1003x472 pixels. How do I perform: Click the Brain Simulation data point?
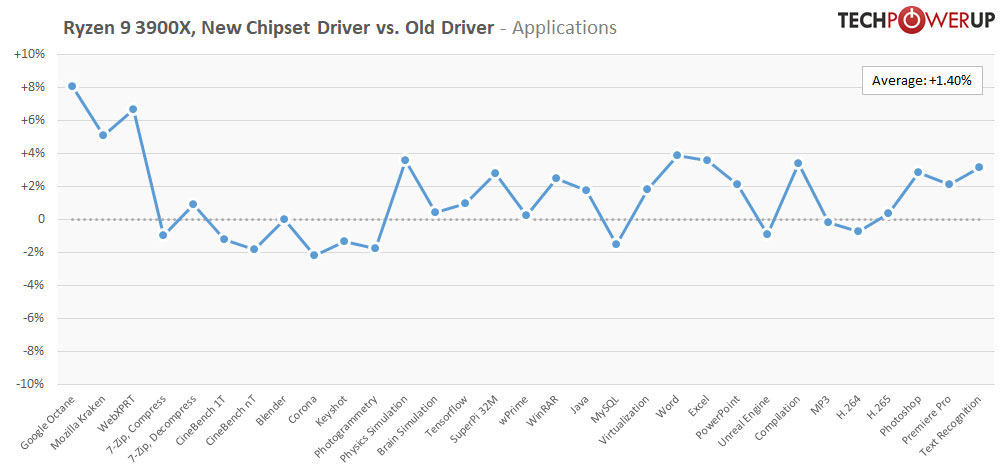tap(435, 212)
